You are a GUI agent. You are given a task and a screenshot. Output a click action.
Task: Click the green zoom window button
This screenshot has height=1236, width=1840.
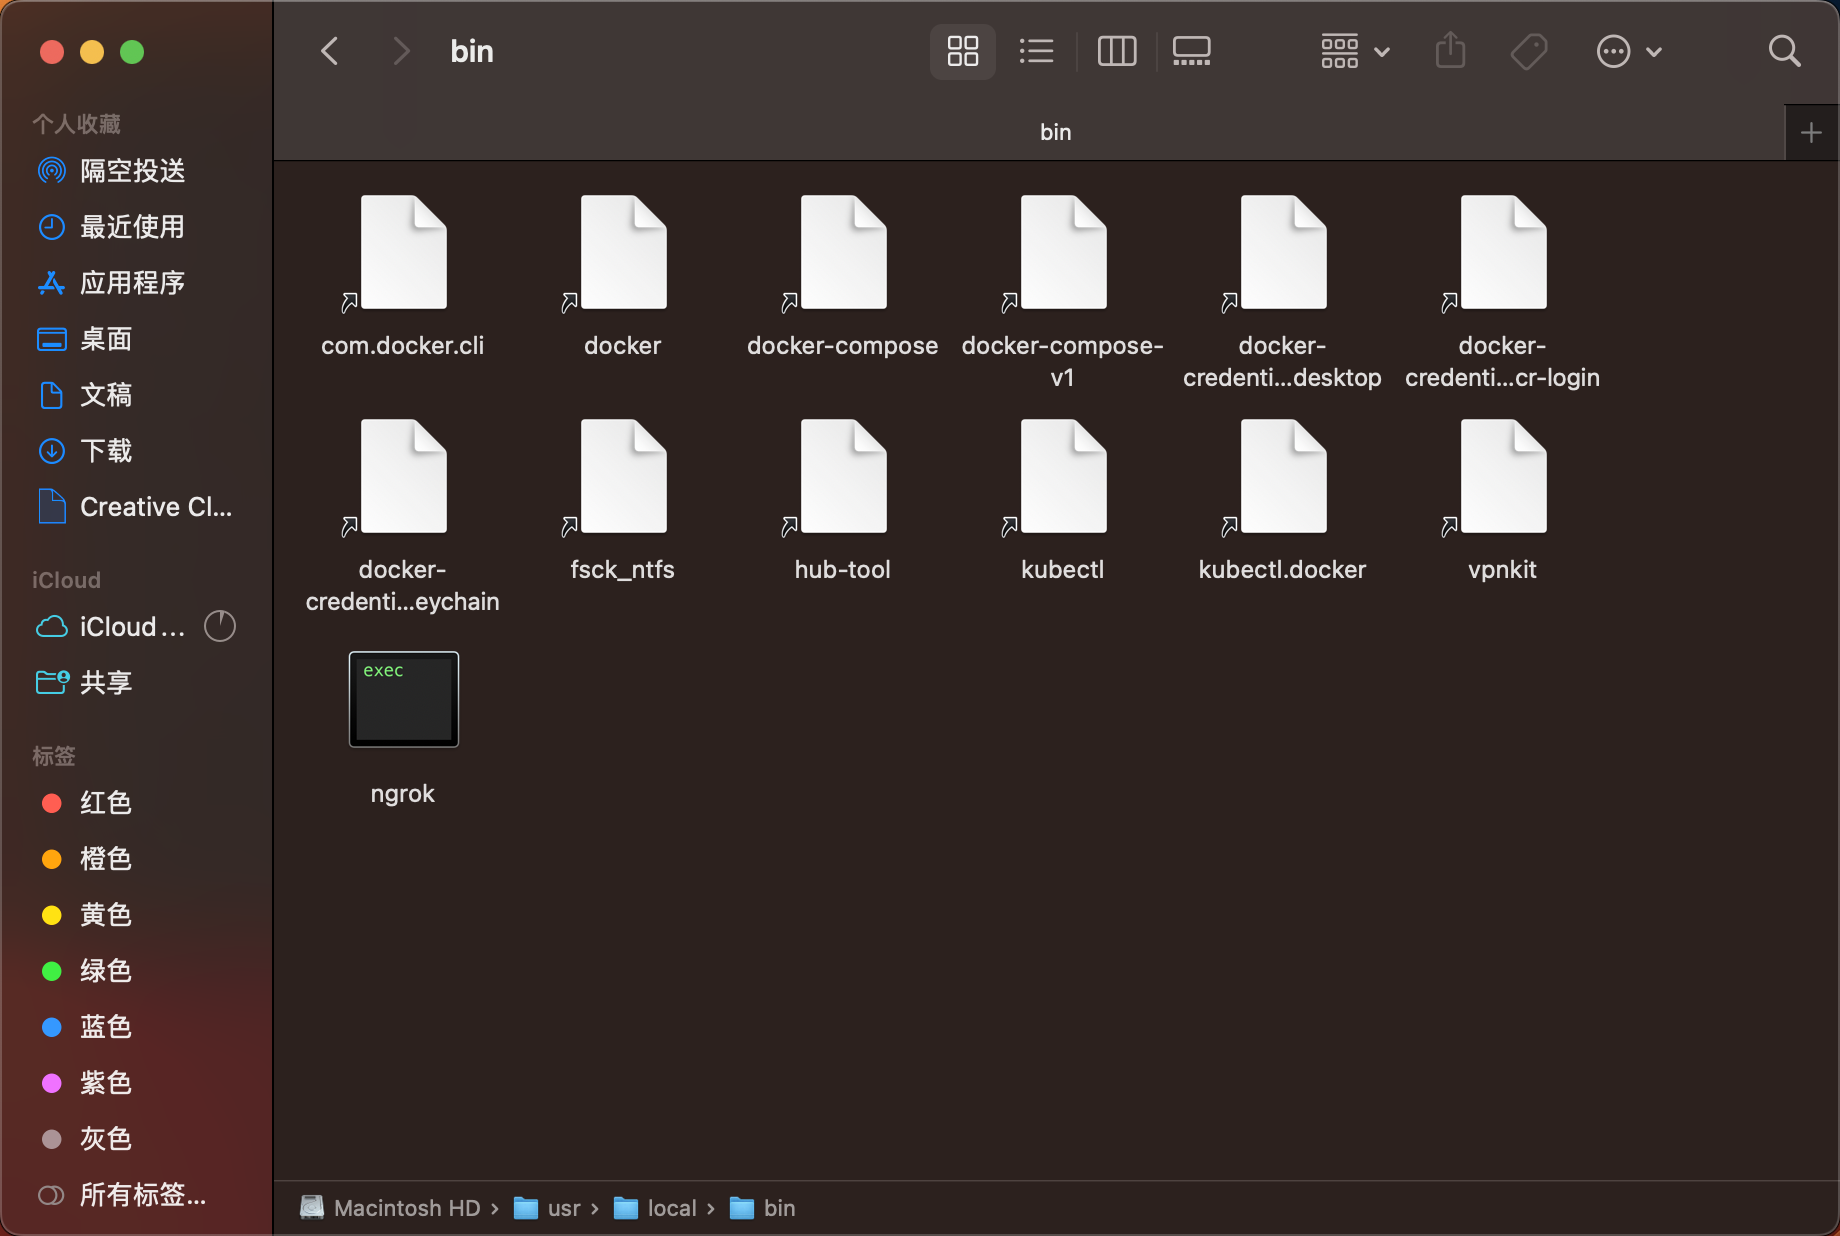pyautogui.click(x=132, y=52)
